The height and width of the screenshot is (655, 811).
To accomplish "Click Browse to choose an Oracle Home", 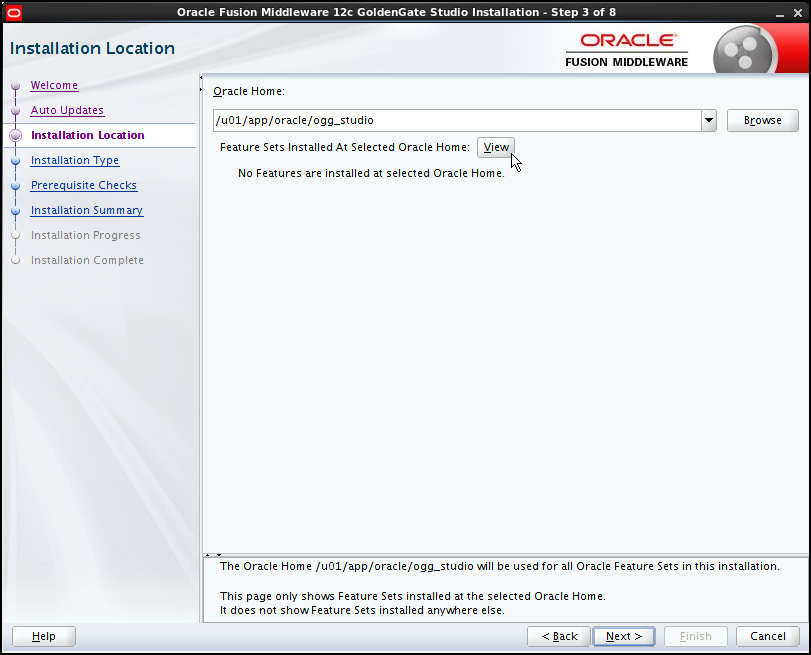I will click(x=762, y=119).
